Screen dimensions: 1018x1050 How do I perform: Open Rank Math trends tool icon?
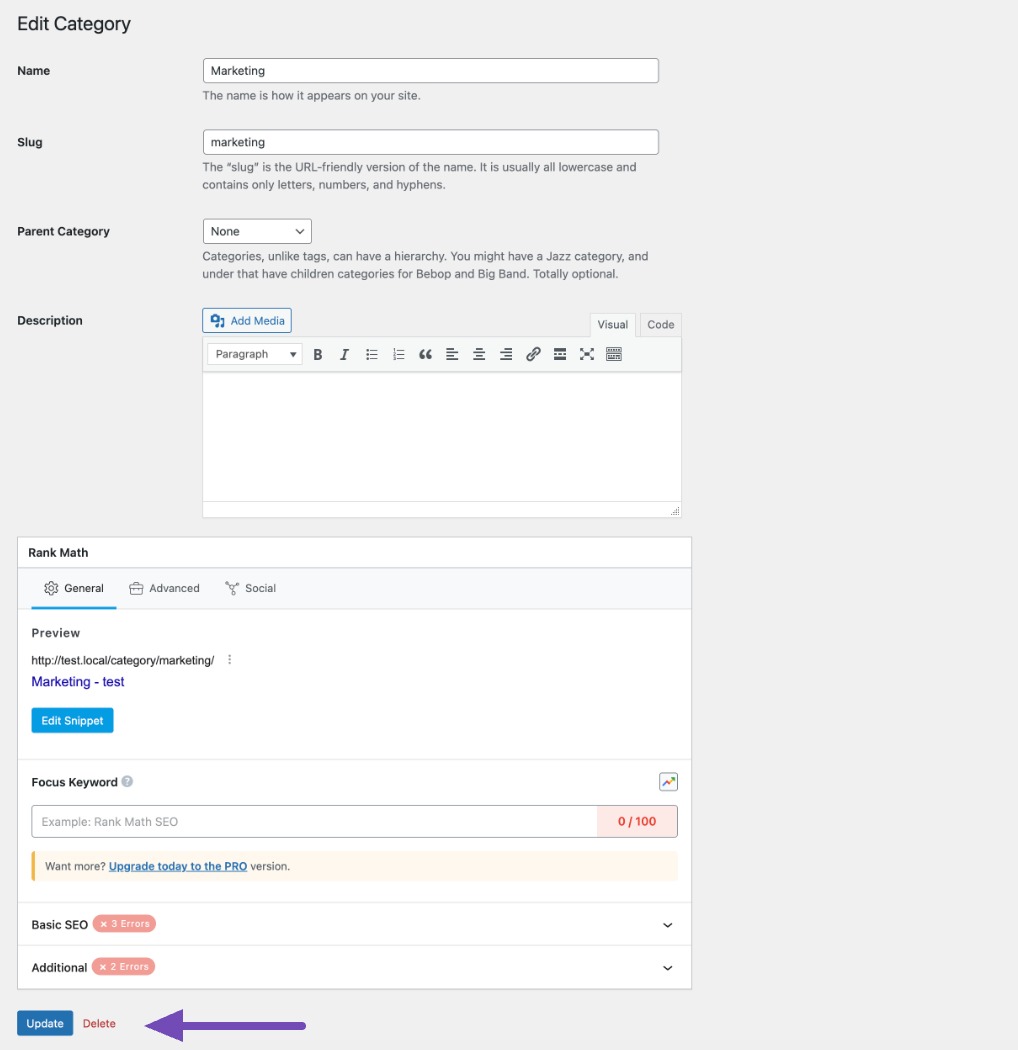[x=668, y=781]
